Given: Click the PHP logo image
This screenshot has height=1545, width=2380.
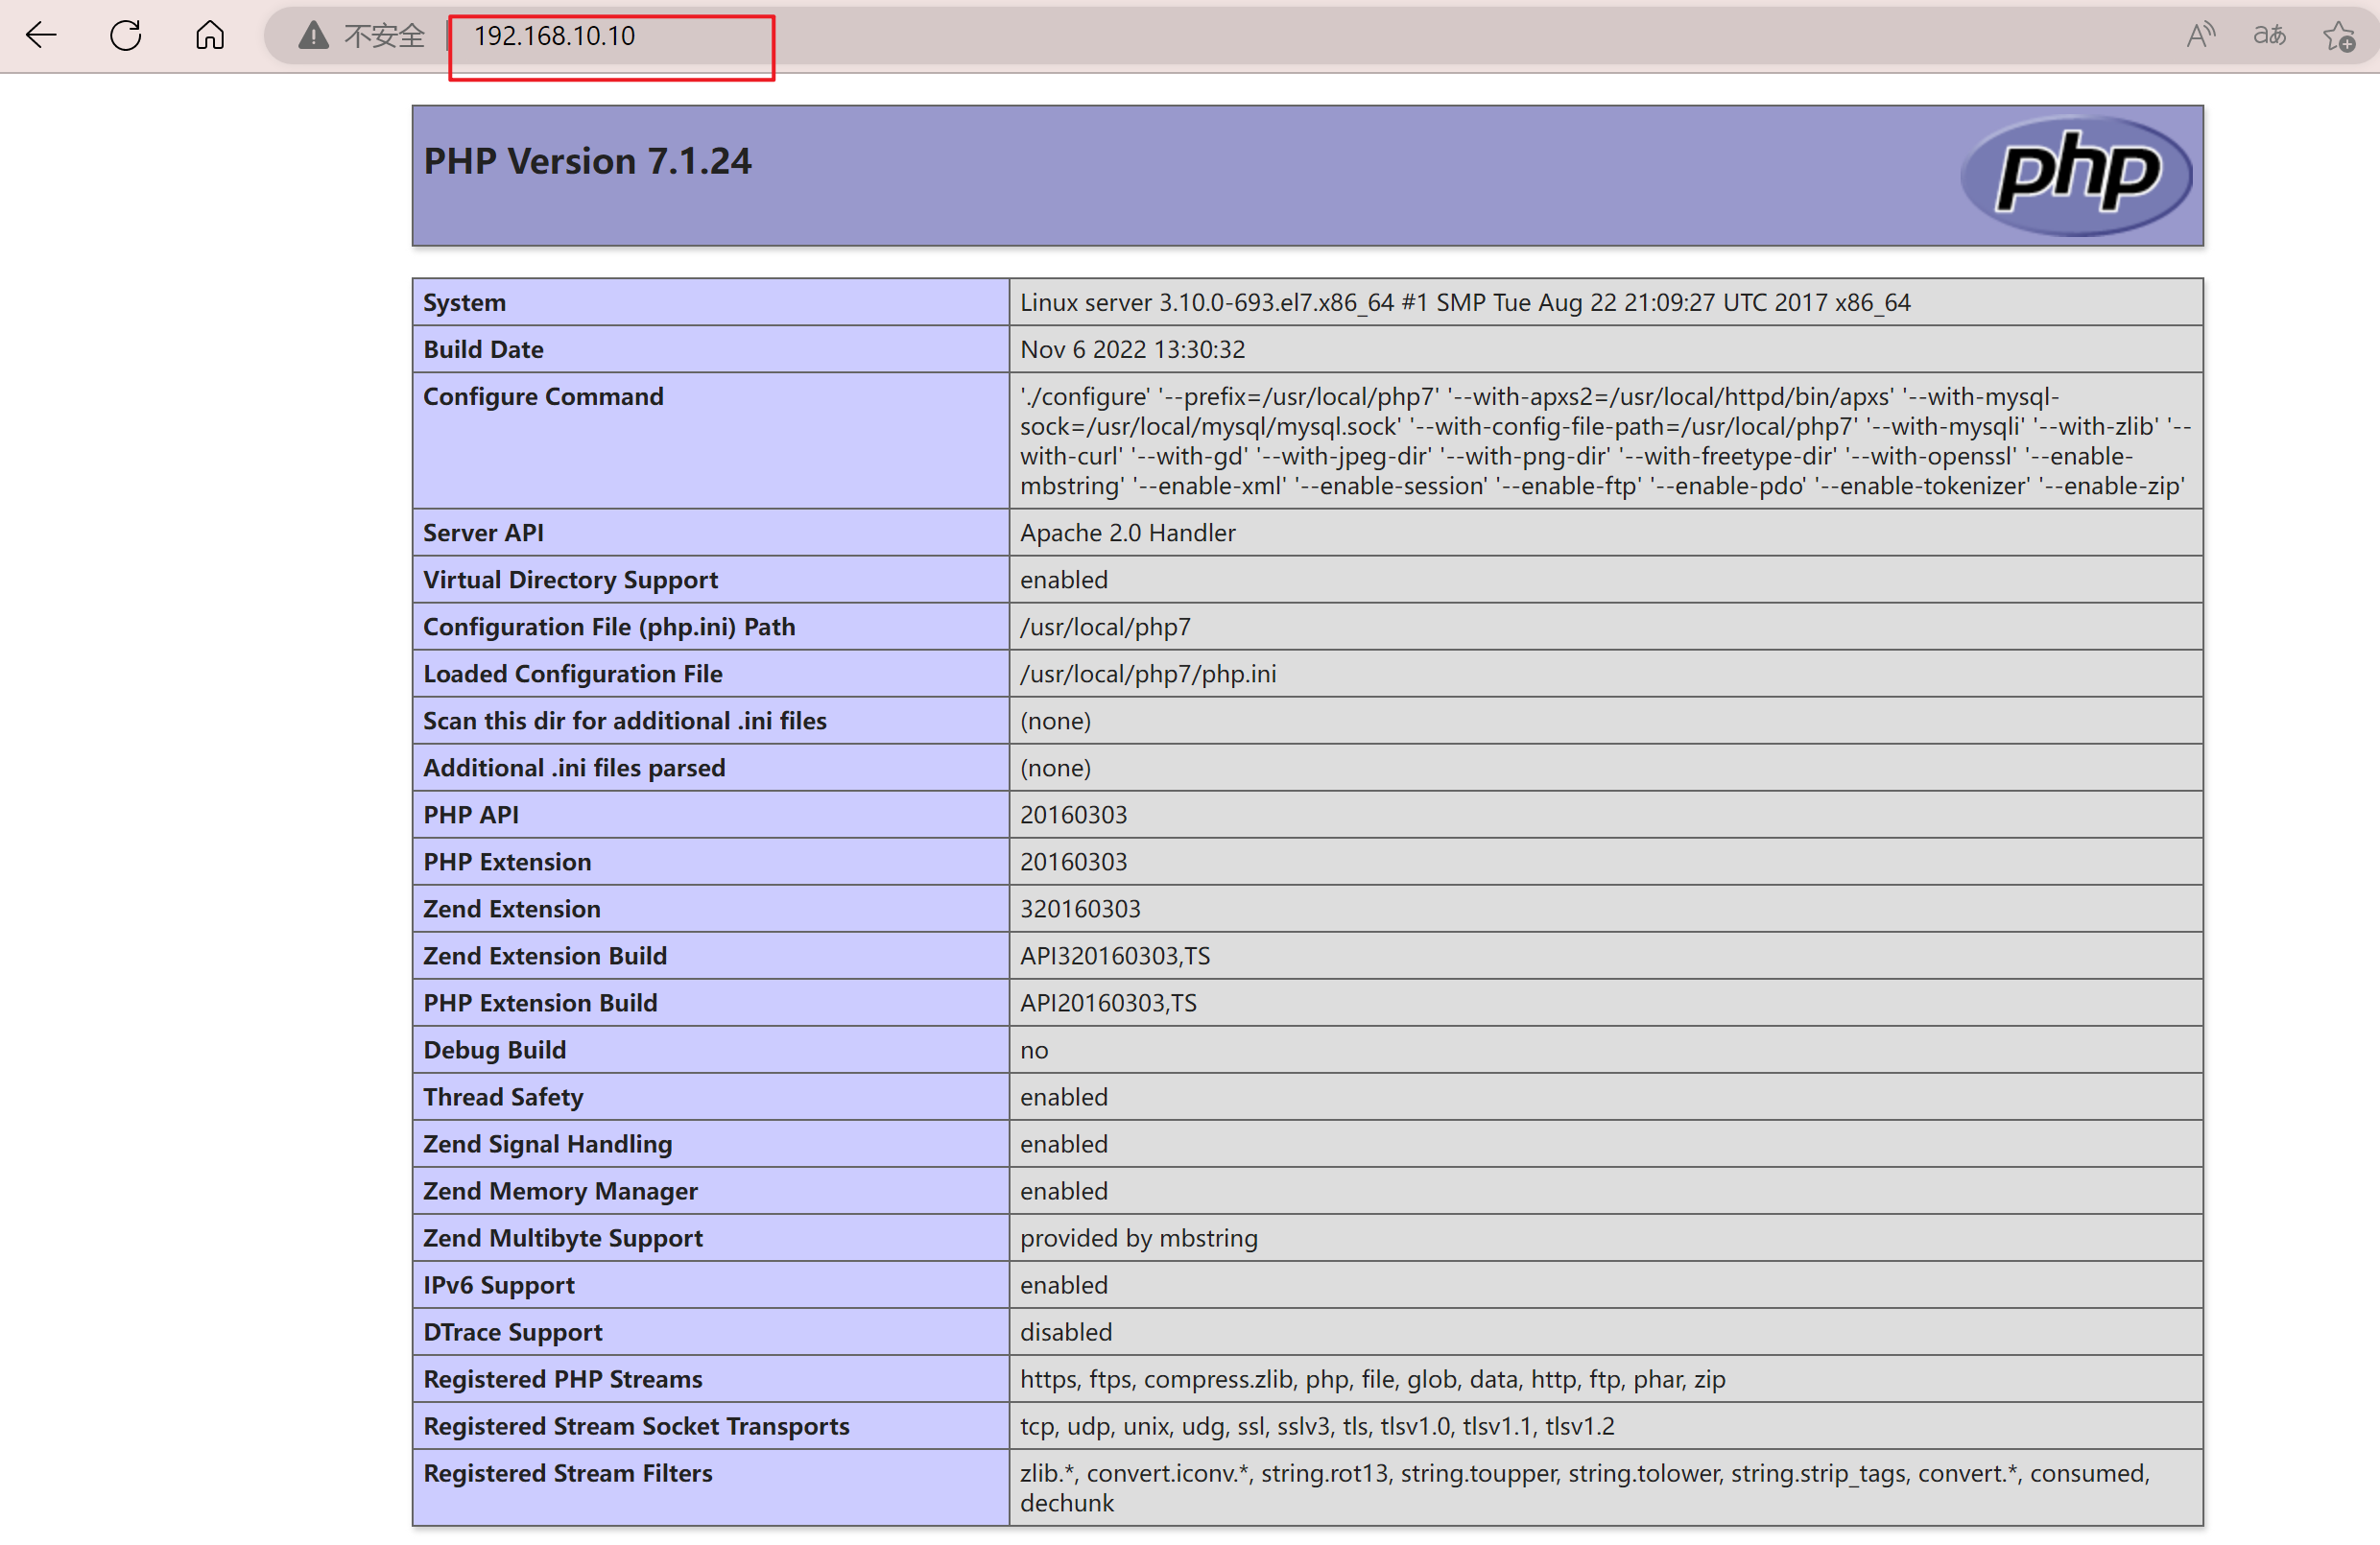Looking at the screenshot, I should tap(2076, 175).
